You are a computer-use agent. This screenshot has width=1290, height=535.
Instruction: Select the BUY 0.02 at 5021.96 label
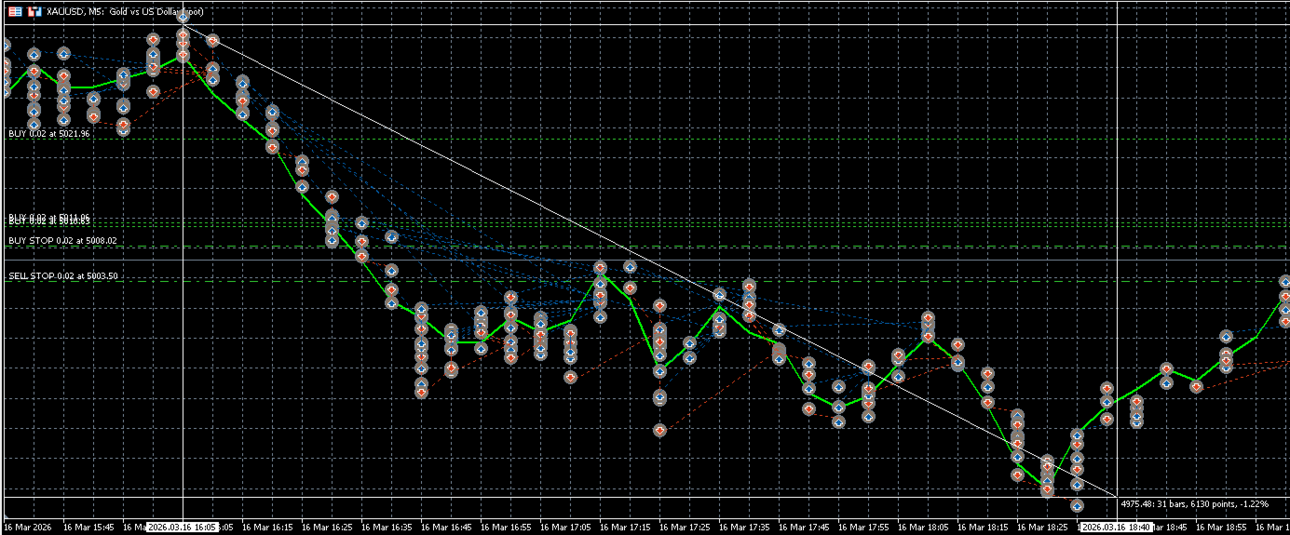pyautogui.click(x=49, y=133)
